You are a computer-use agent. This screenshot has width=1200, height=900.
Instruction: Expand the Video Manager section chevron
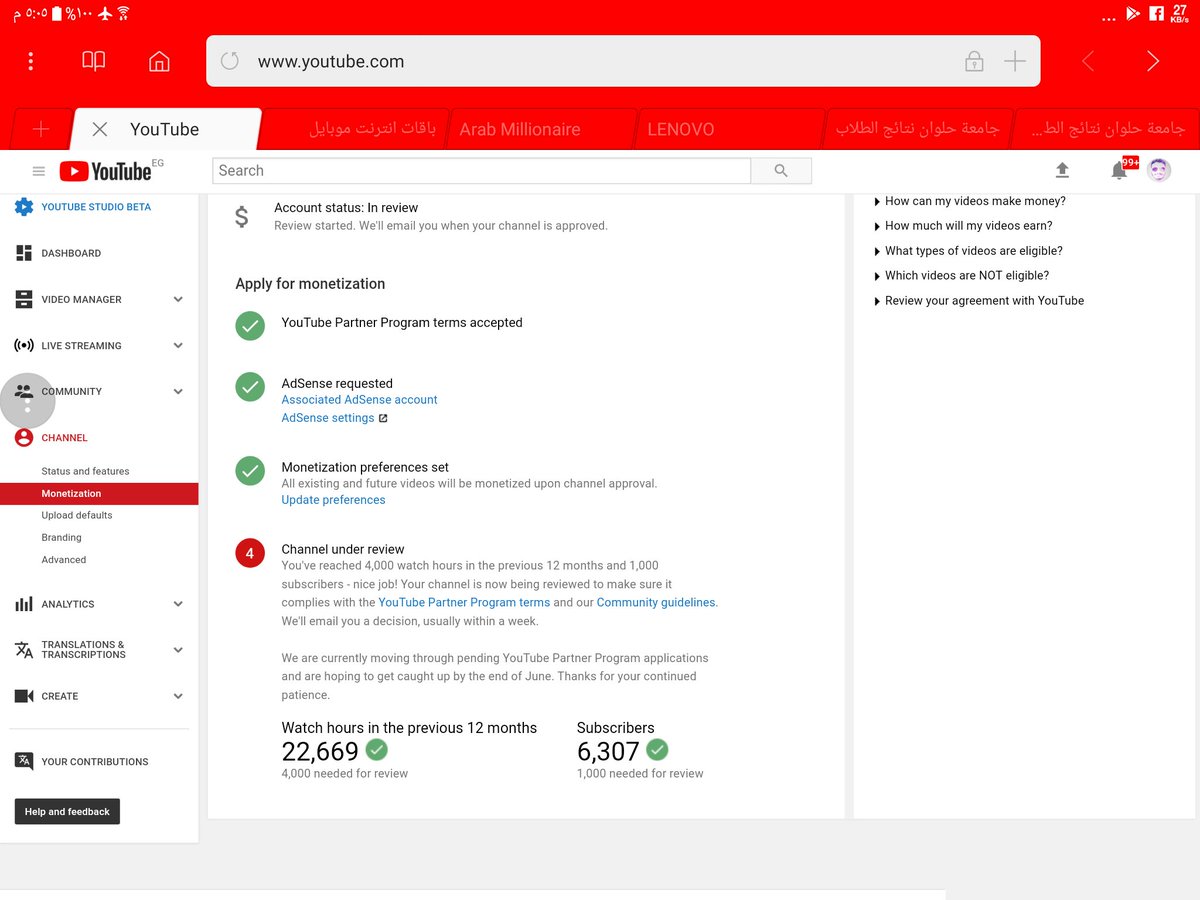(178, 299)
